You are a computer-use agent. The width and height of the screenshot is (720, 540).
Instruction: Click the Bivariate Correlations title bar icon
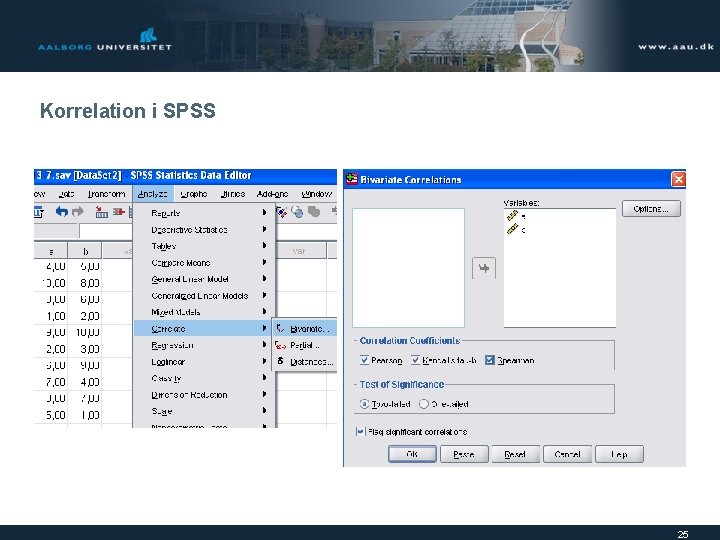click(352, 179)
